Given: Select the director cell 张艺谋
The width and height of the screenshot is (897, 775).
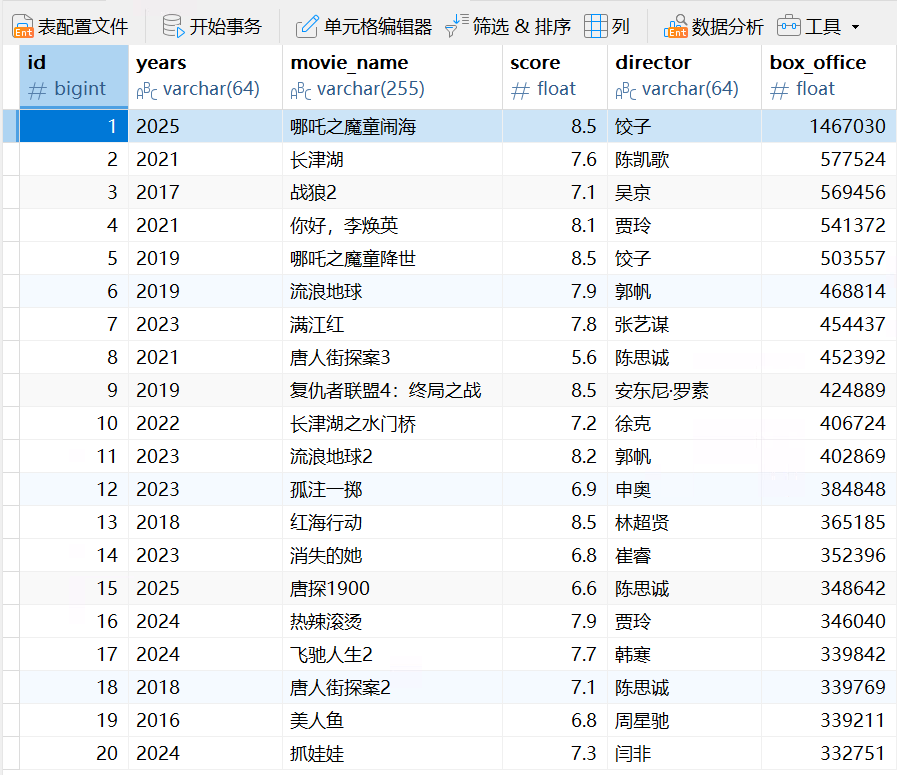Looking at the screenshot, I should (642, 324).
